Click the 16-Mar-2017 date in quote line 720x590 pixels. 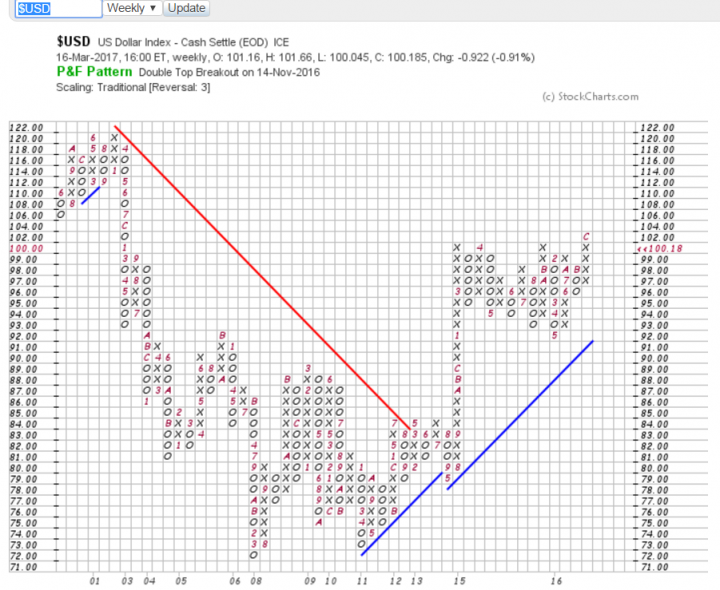pyautogui.click(x=87, y=57)
